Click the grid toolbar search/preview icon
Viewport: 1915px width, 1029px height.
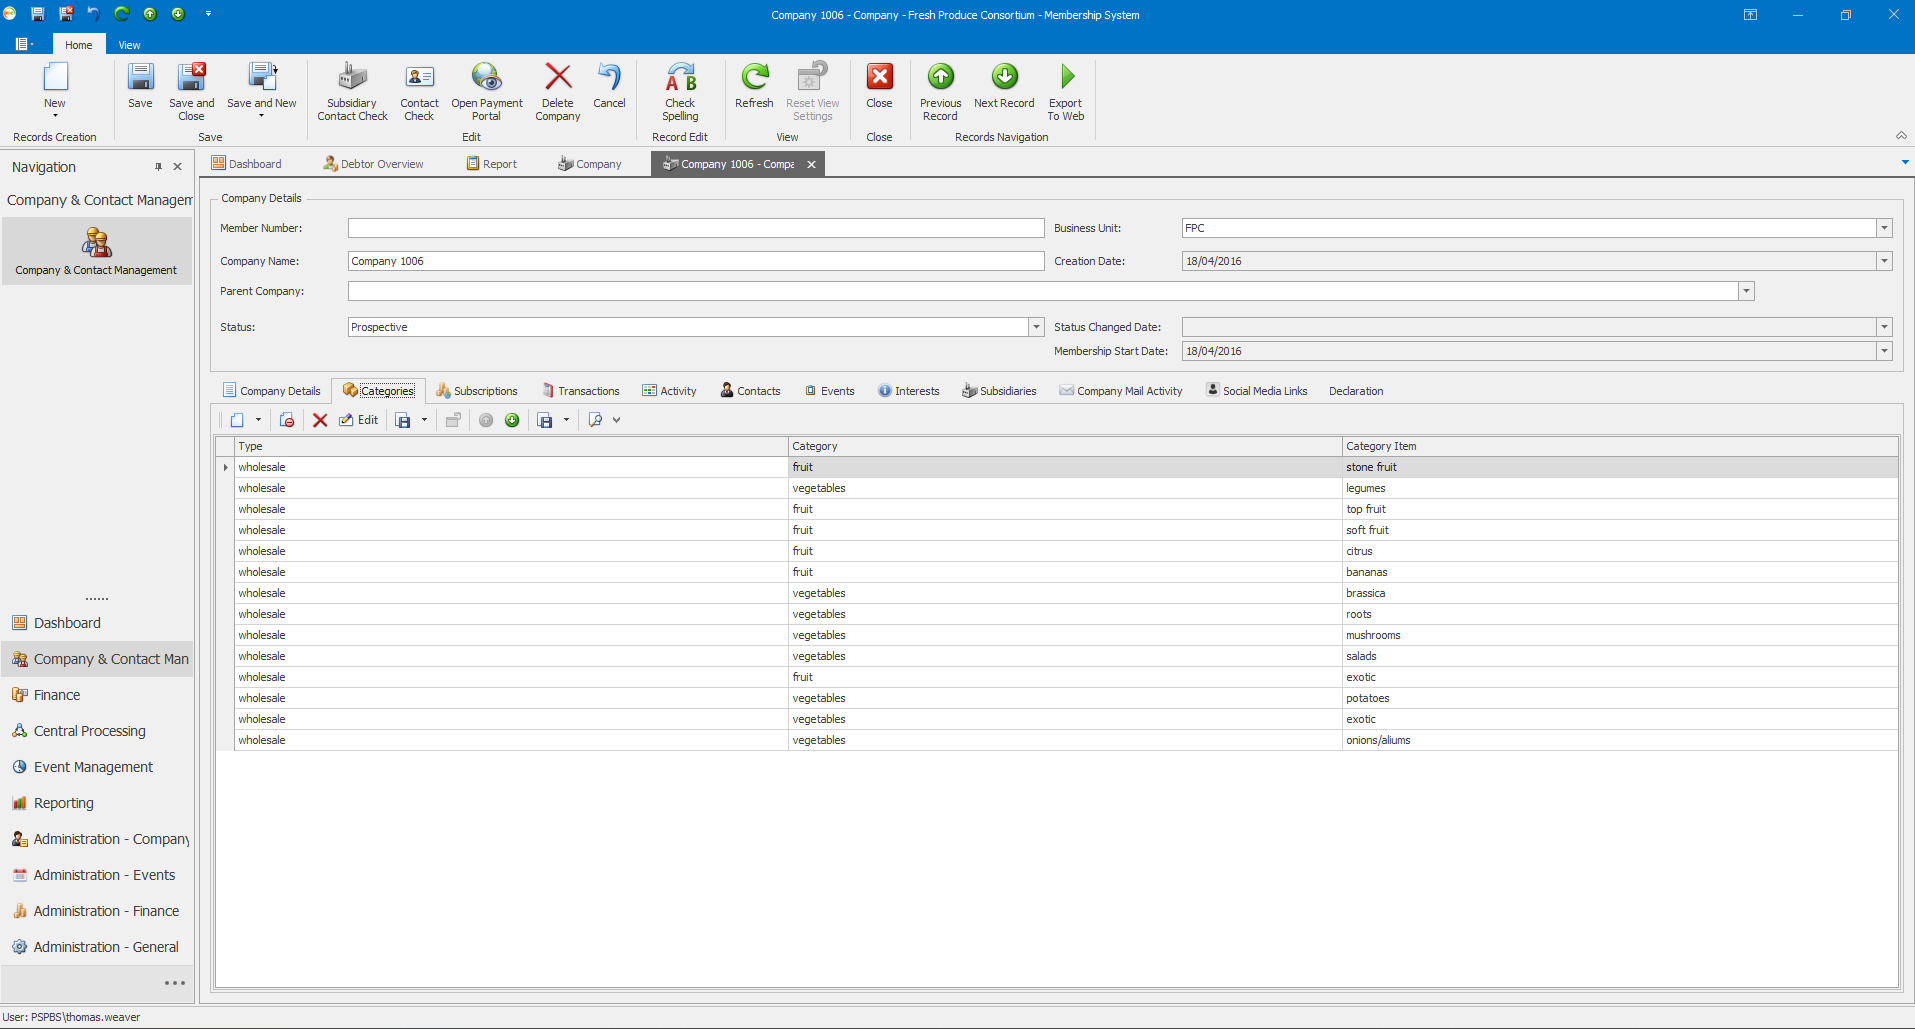596,420
